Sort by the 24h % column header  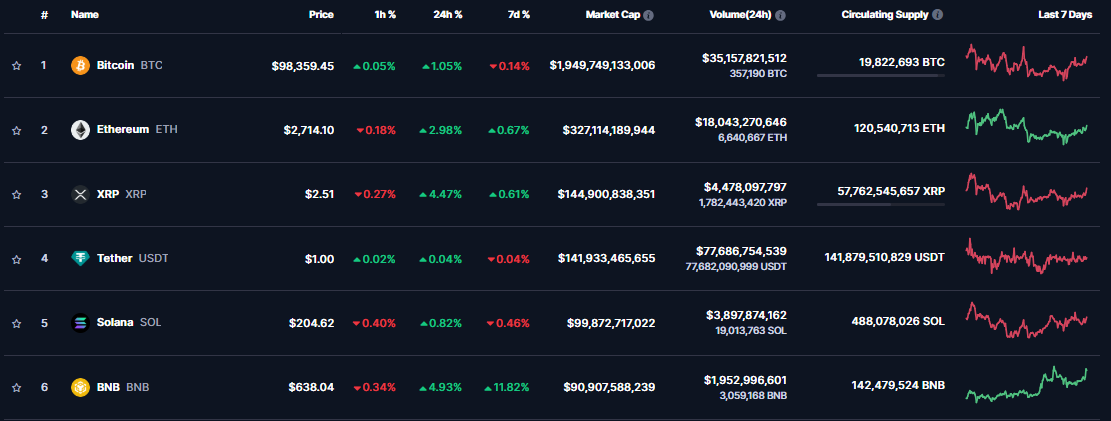(x=447, y=16)
